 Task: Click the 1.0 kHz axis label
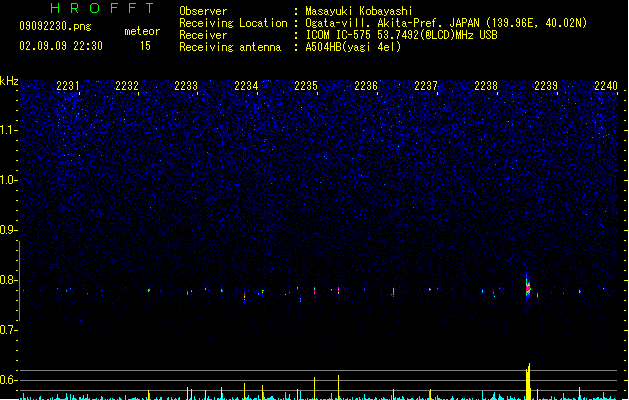click(x=9, y=180)
